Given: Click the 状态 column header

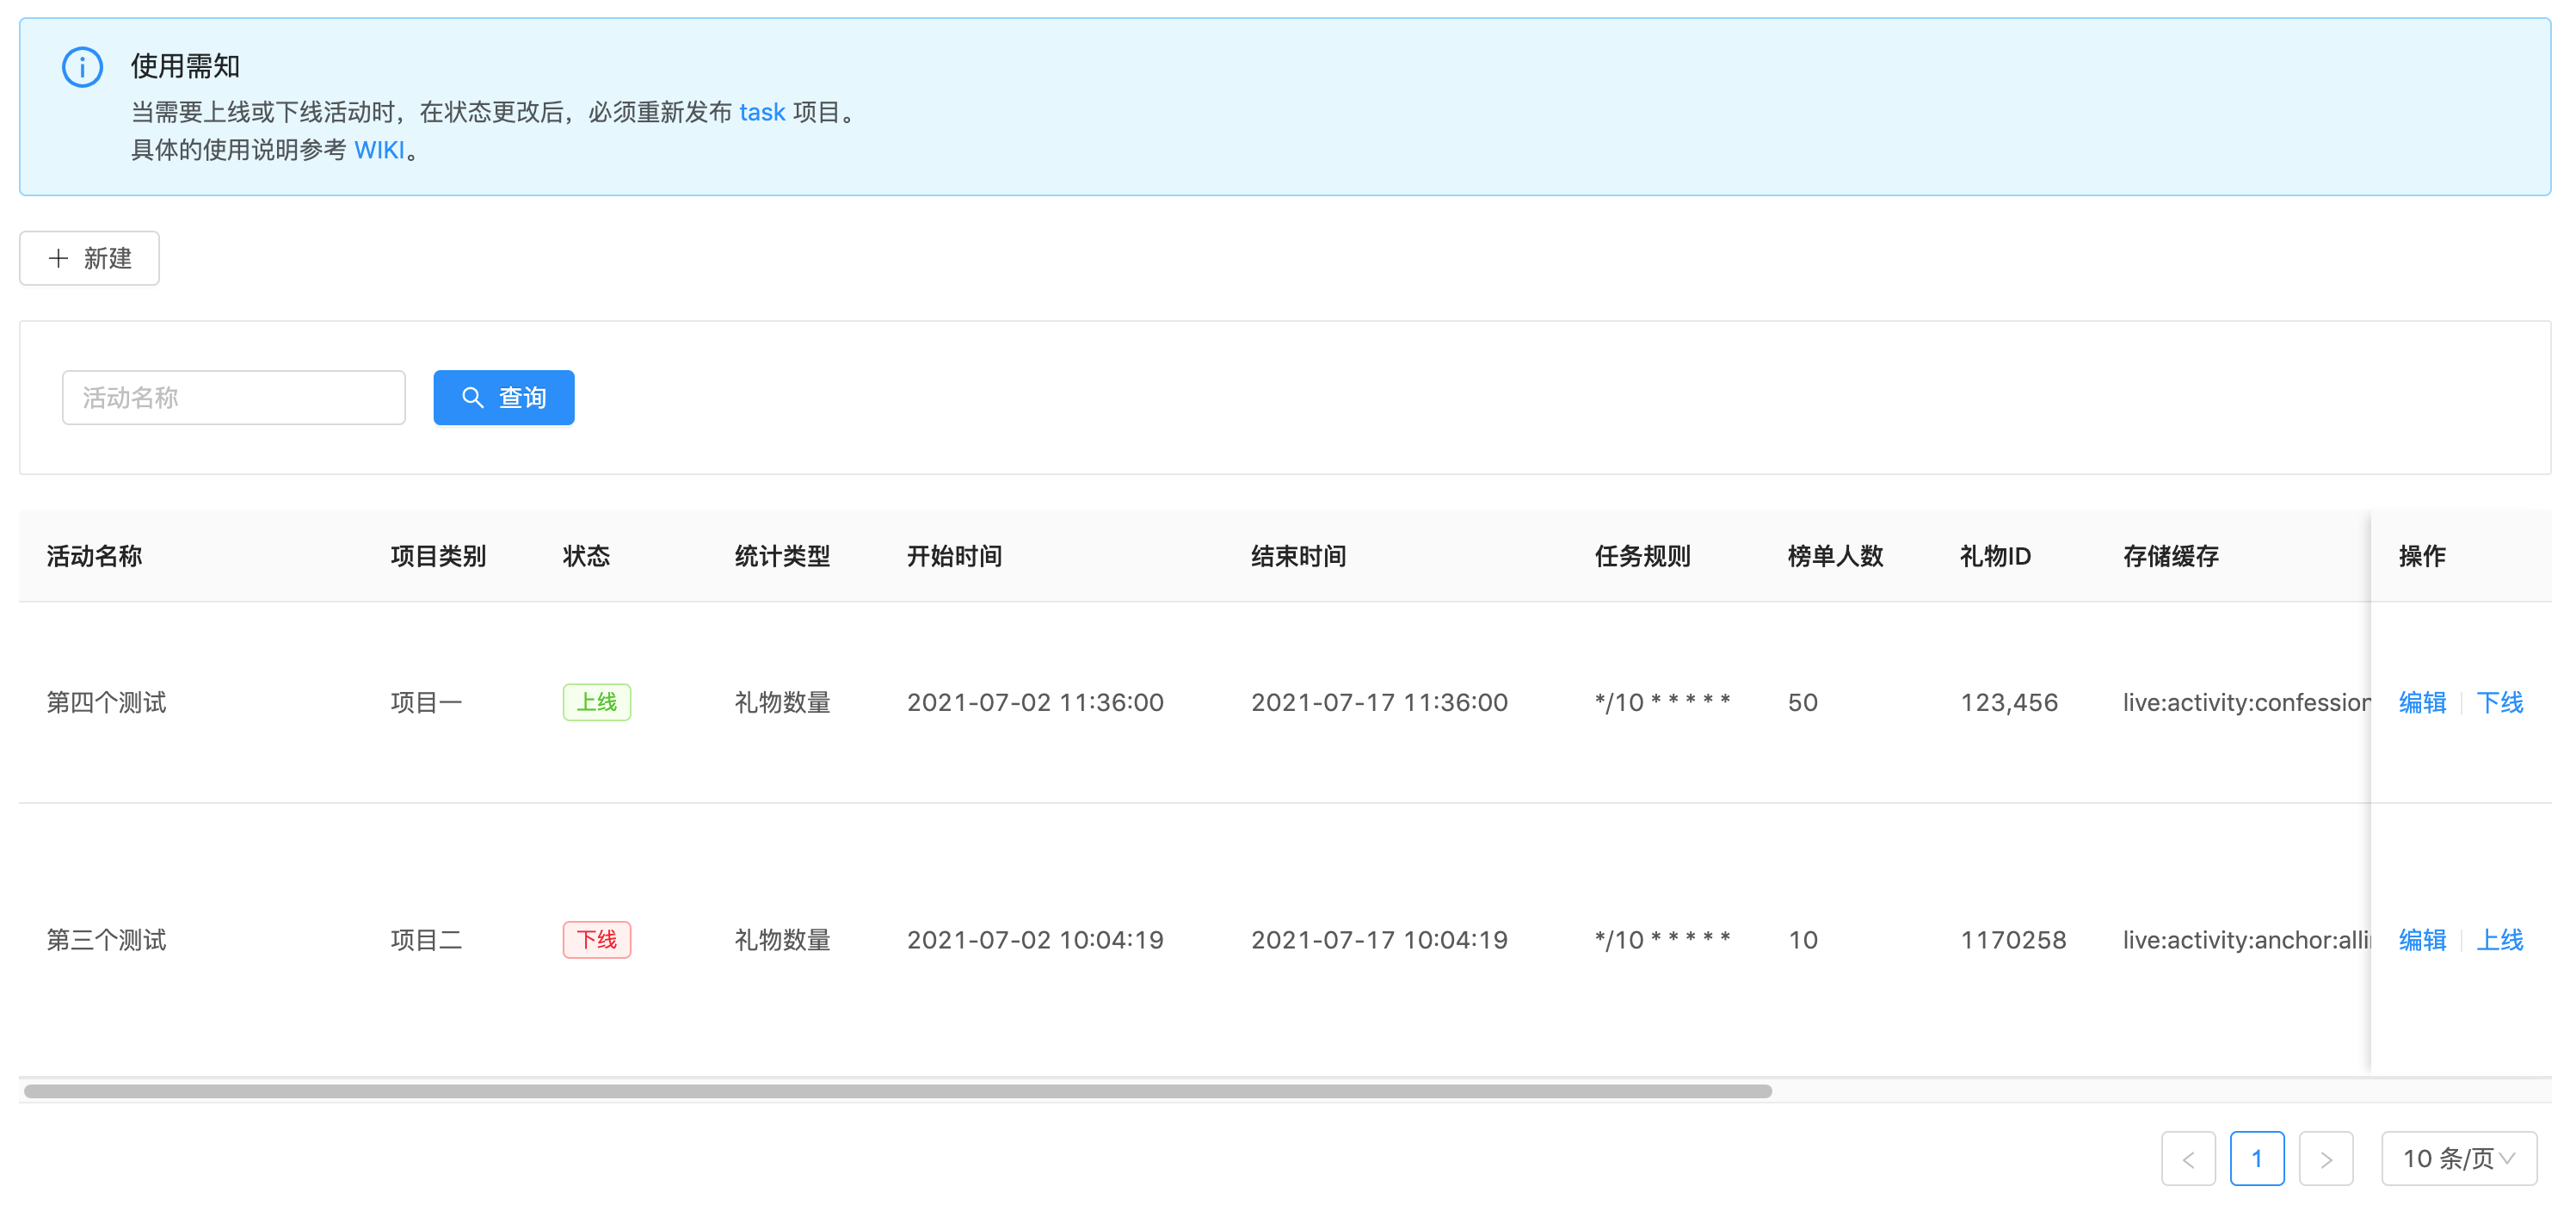Looking at the screenshot, I should (x=586, y=556).
